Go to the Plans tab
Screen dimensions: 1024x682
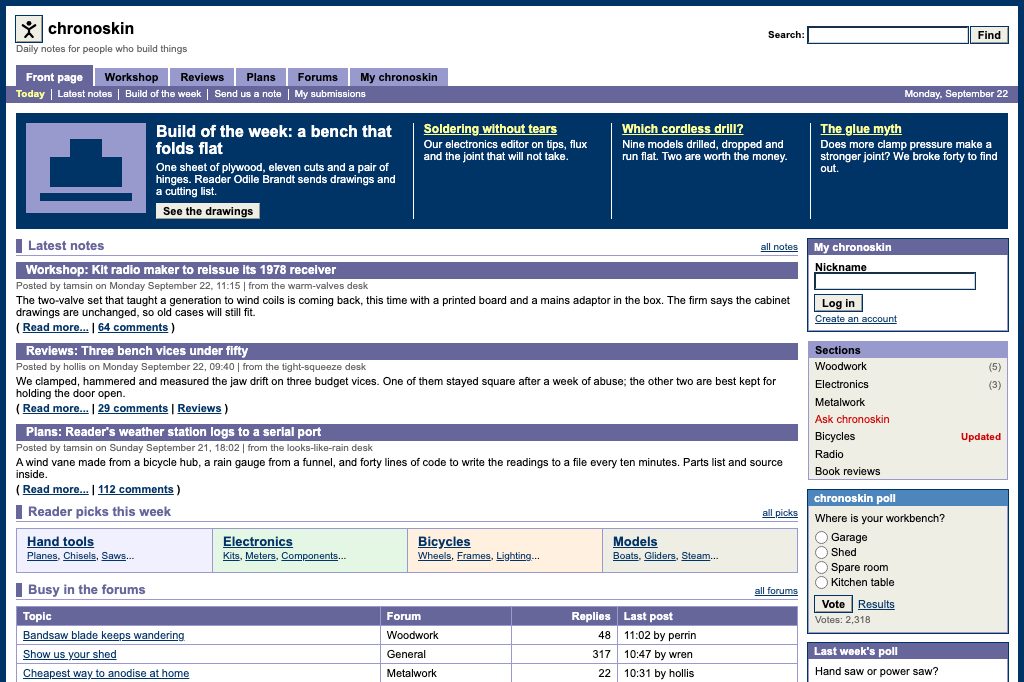point(261,77)
